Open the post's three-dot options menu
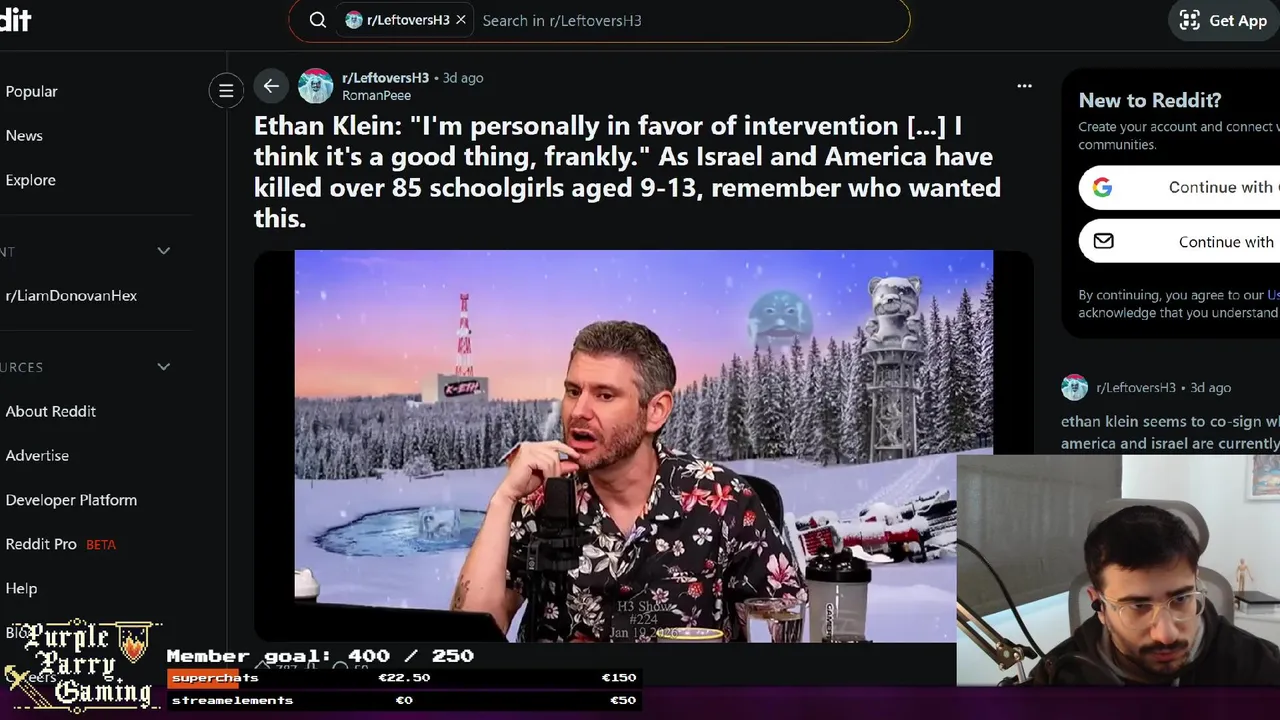The image size is (1280, 720). point(1024,86)
